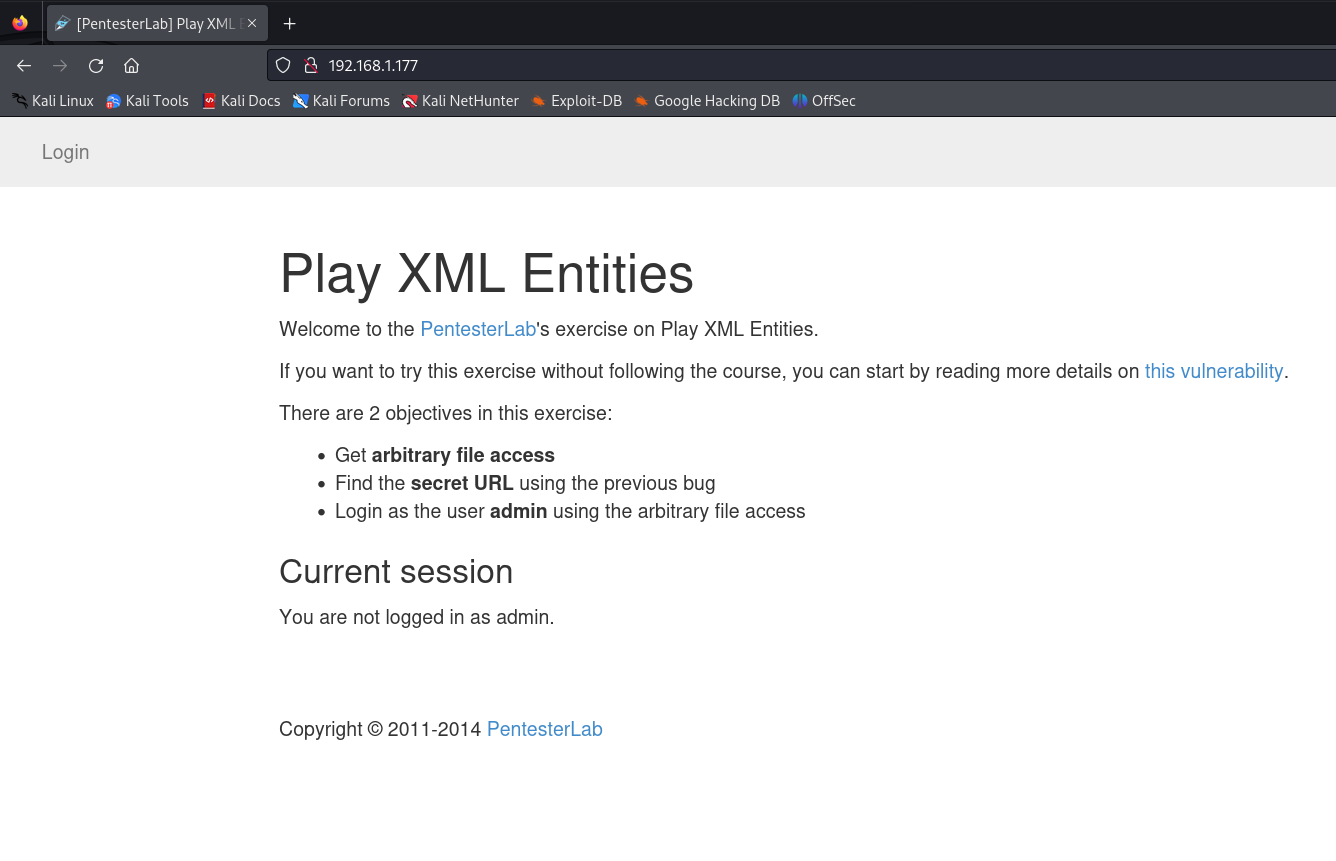Screen dimensions: 1336x861
Task: Open the OffSec bookmark
Action: point(824,101)
